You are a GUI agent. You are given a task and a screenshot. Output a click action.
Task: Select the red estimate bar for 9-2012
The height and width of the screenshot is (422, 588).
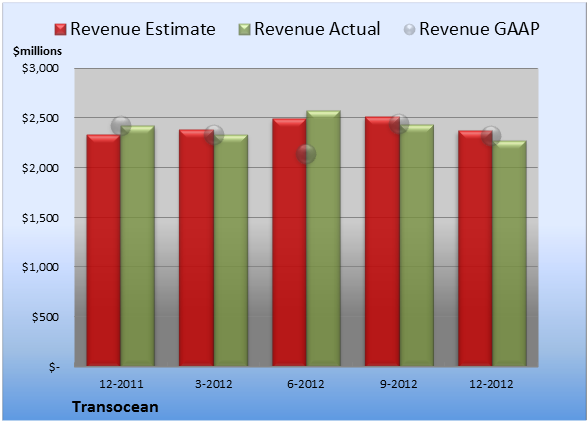[382, 241]
